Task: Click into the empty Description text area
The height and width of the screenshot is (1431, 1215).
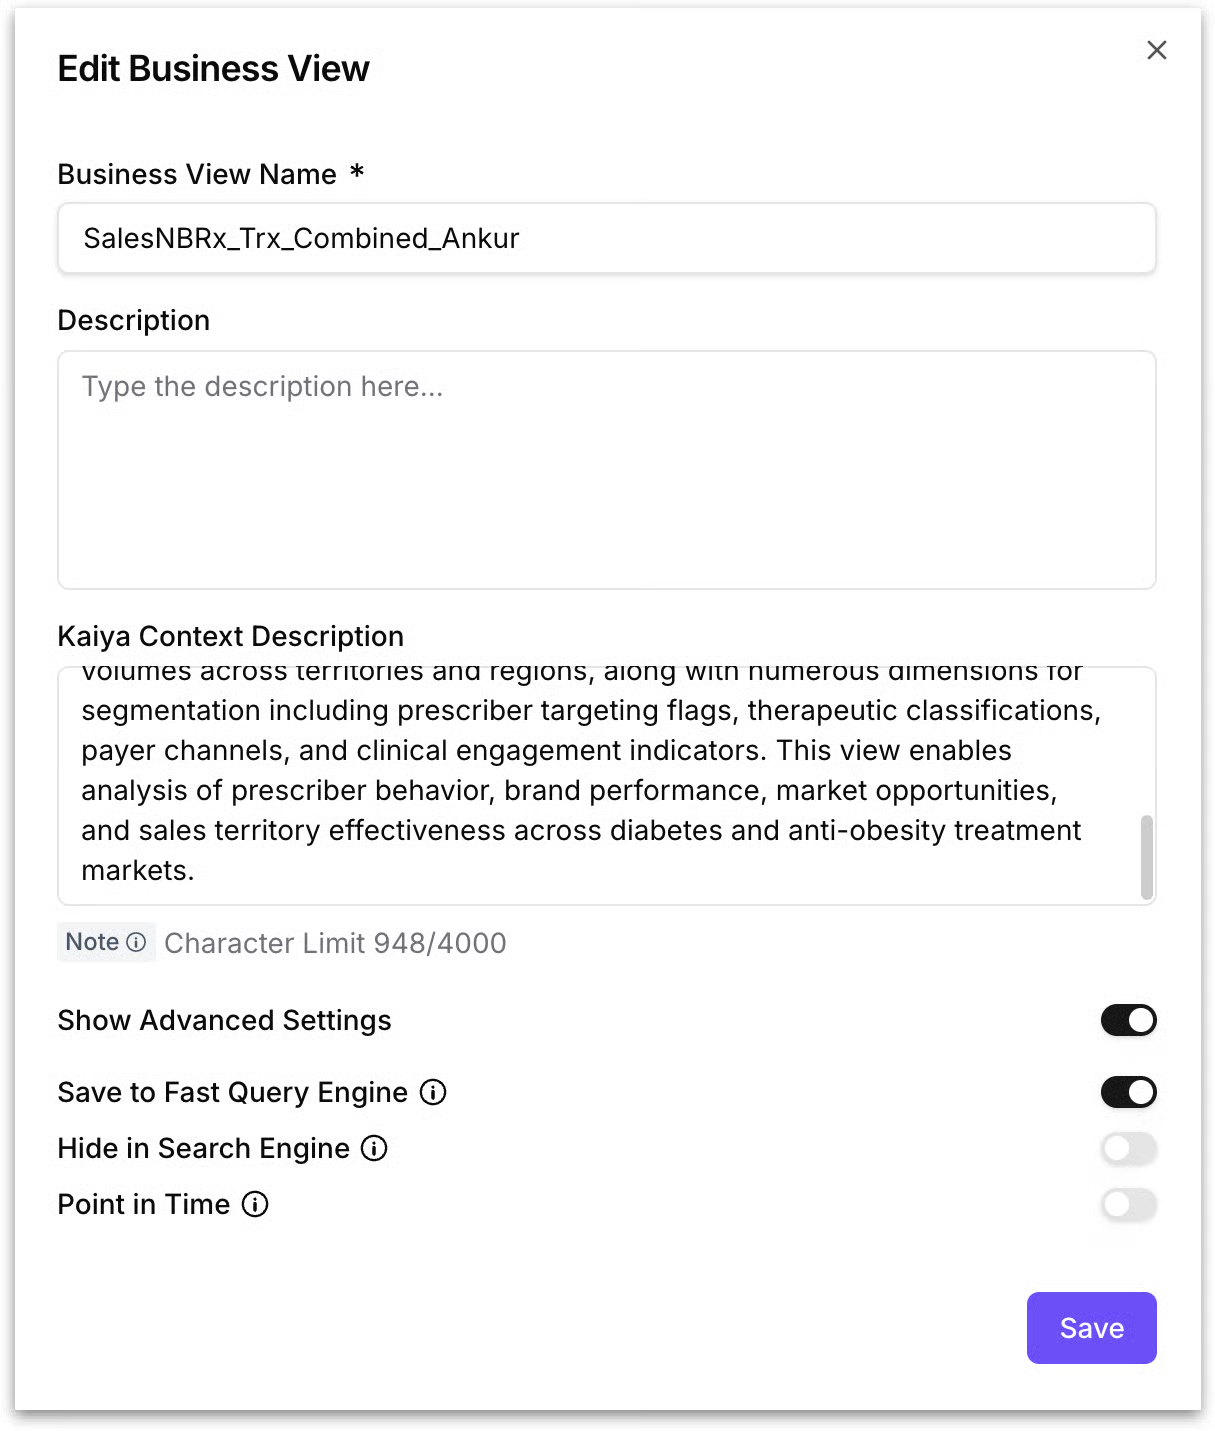Action: [606, 470]
